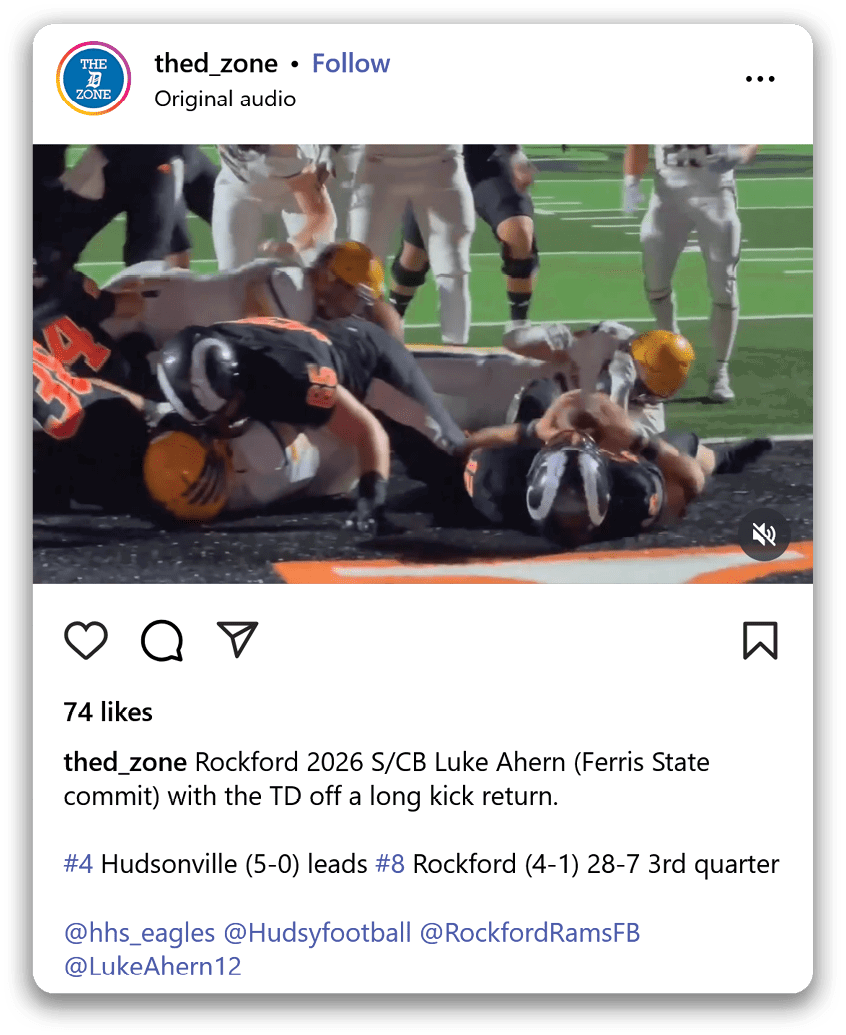
Task: Open @hhs_eagles mention
Action: 139,933
